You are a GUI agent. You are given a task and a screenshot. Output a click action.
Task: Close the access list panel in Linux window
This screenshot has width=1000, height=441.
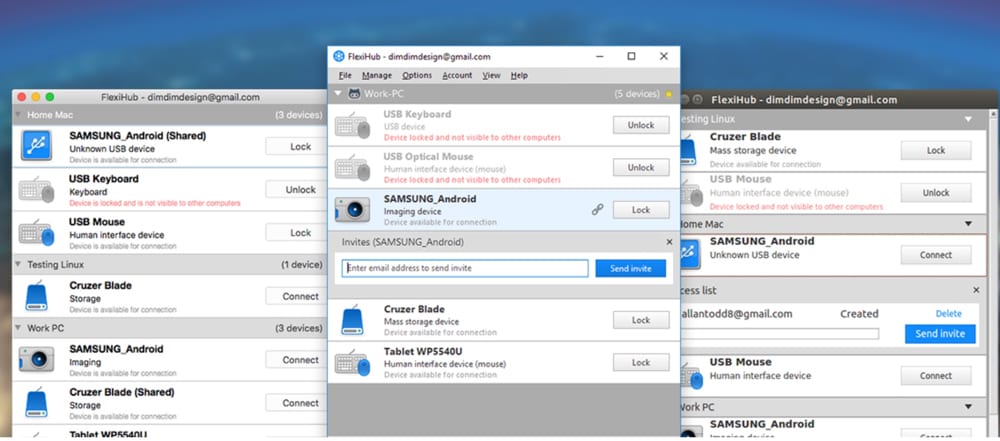(976, 290)
